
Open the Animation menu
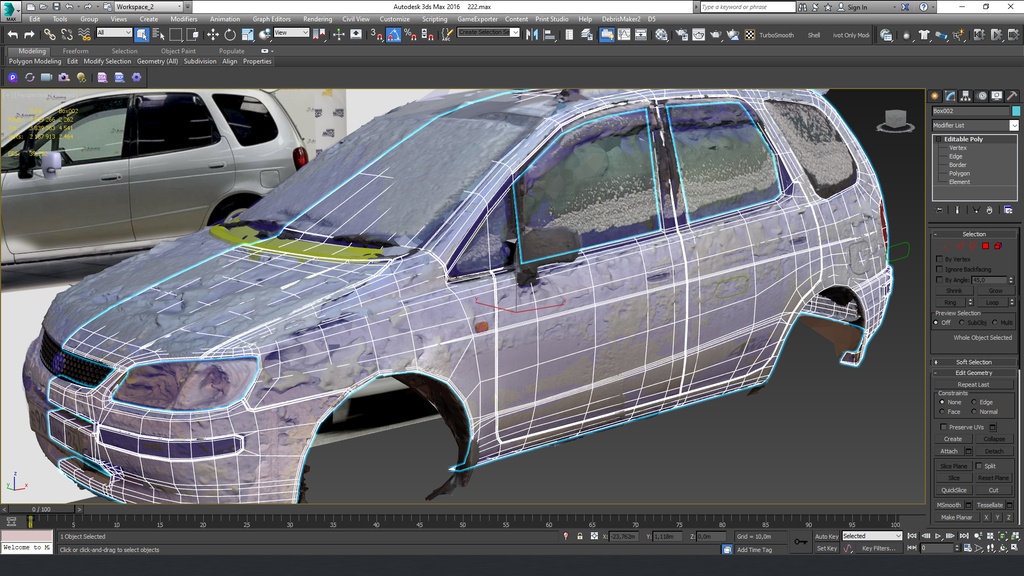tap(224, 18)
